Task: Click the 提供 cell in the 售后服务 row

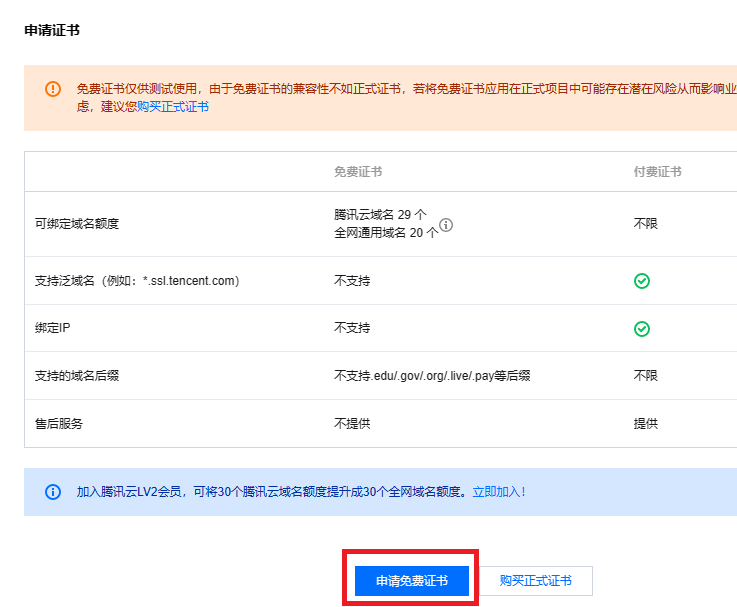Action: click(x=646, y=424)
